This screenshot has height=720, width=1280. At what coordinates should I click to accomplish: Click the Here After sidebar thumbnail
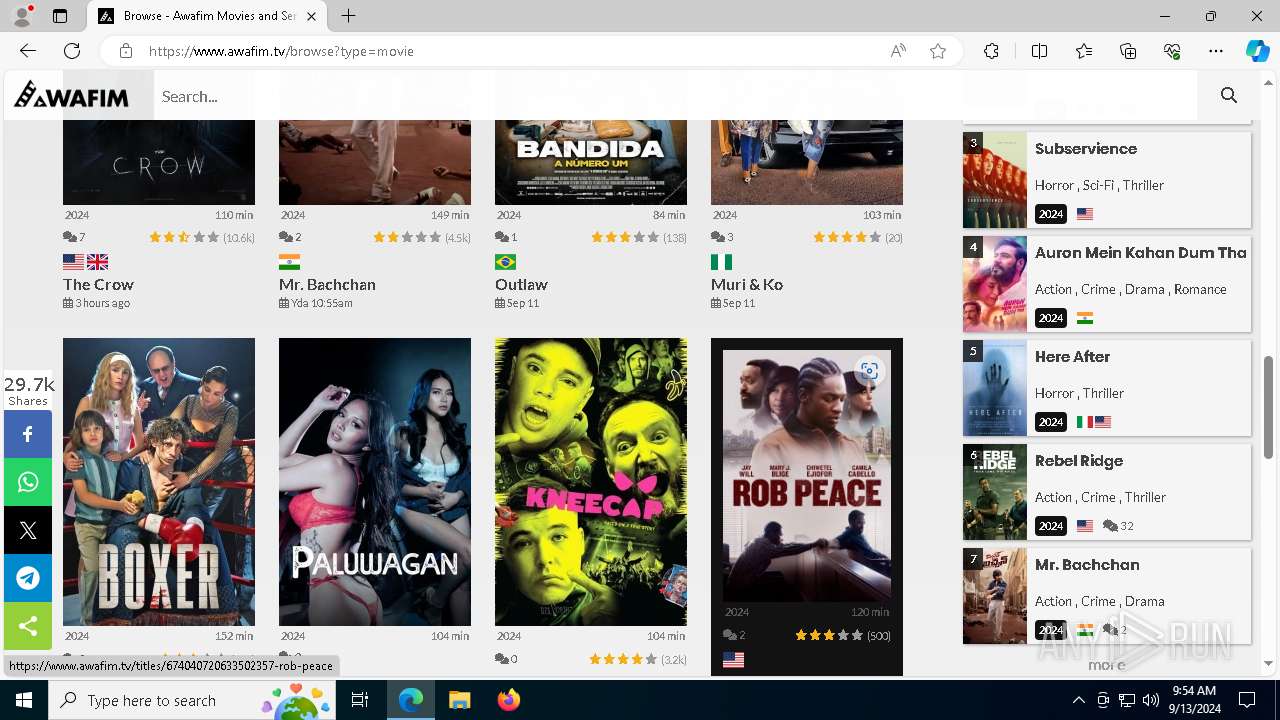995,388
